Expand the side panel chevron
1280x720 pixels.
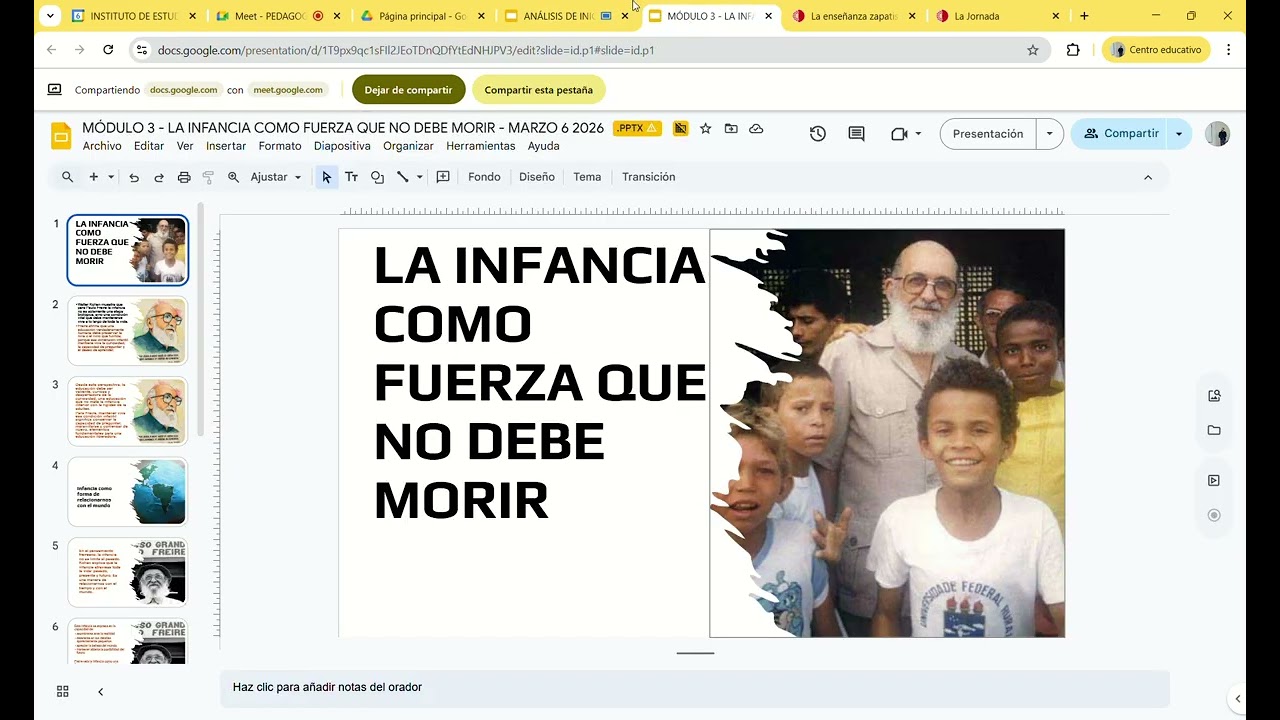click(1238, 699)
